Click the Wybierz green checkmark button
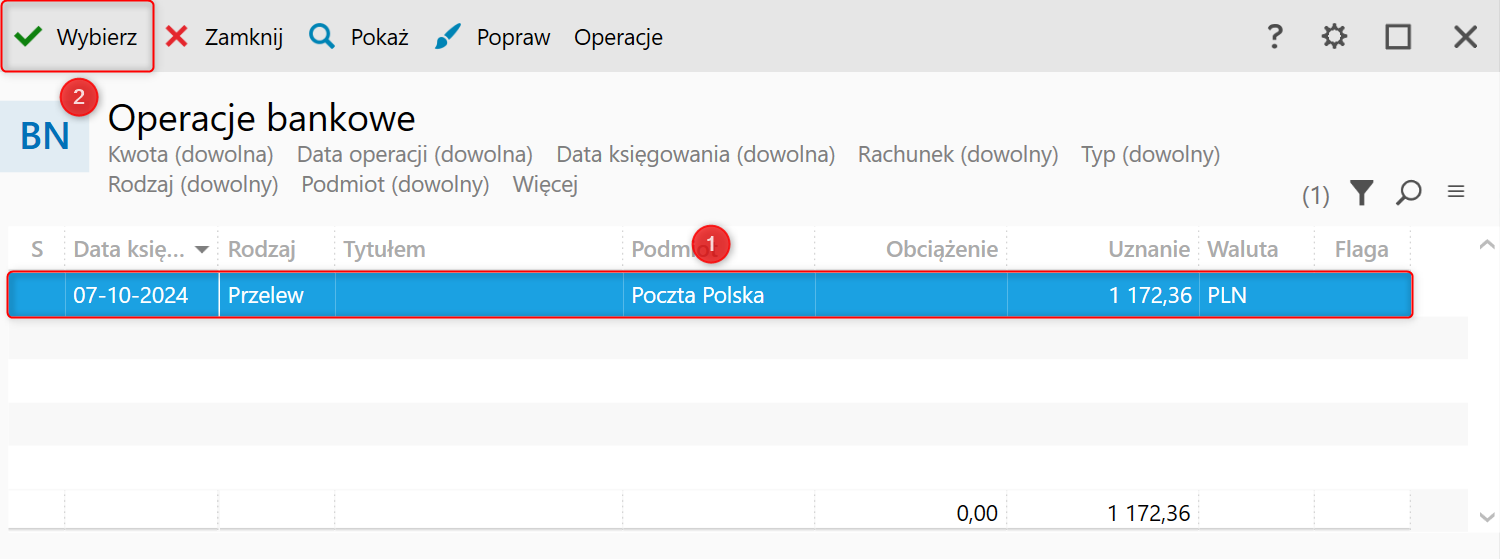The height and width of the screenshot is (559, 1500). pos(77,38)
